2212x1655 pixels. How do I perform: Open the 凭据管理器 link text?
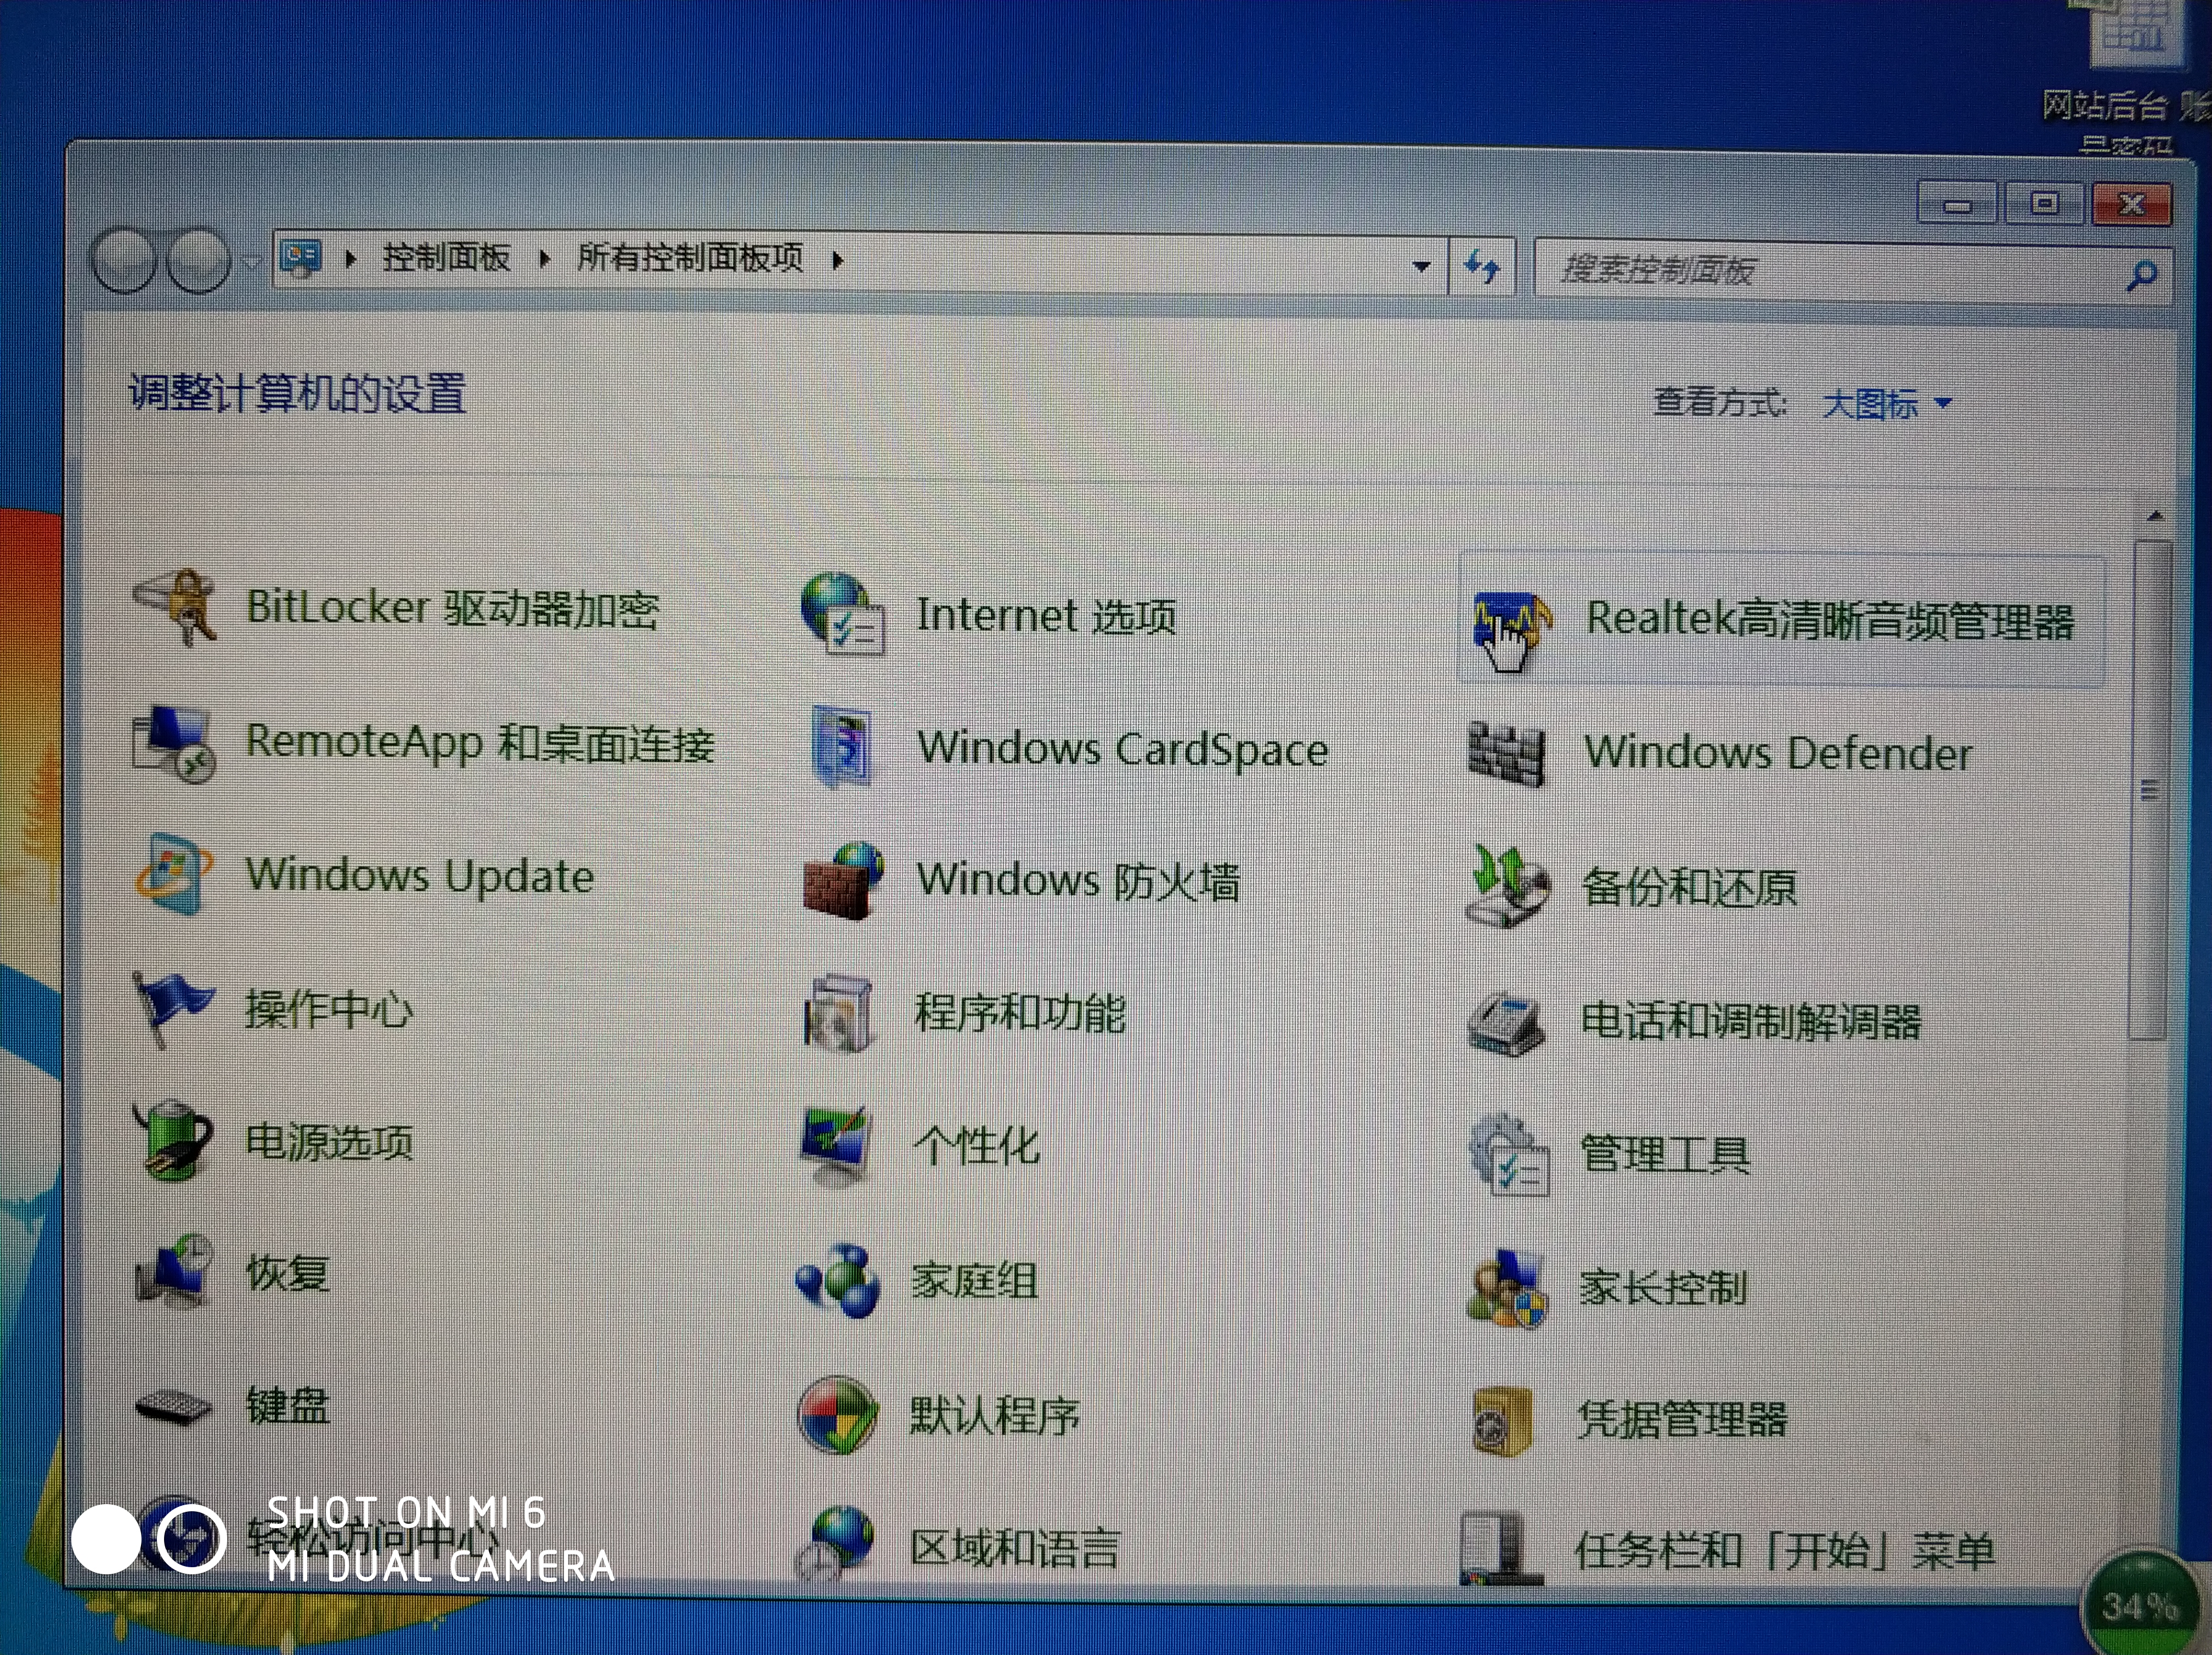(x=1682, y=1420)
